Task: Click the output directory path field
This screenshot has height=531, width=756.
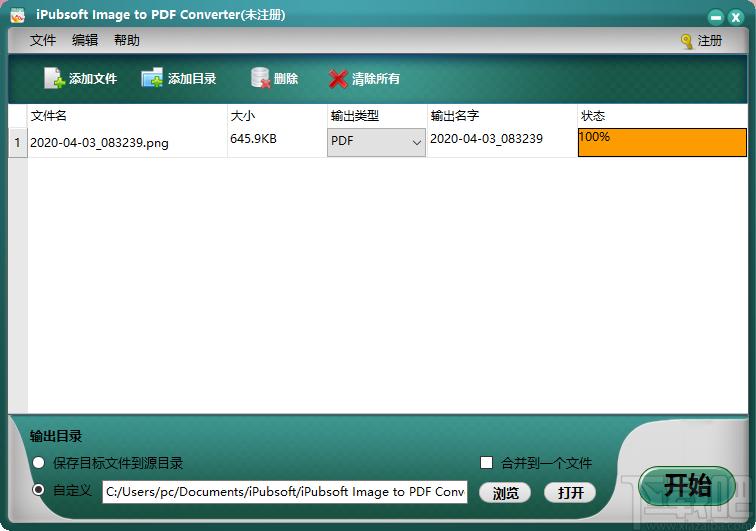Action: [285, 491]
